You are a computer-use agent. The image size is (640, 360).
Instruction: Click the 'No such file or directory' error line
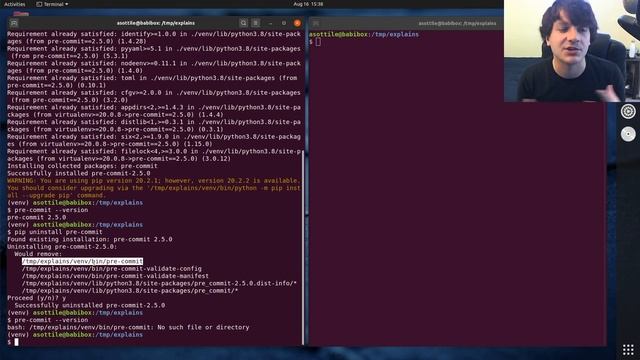[128, 327]
